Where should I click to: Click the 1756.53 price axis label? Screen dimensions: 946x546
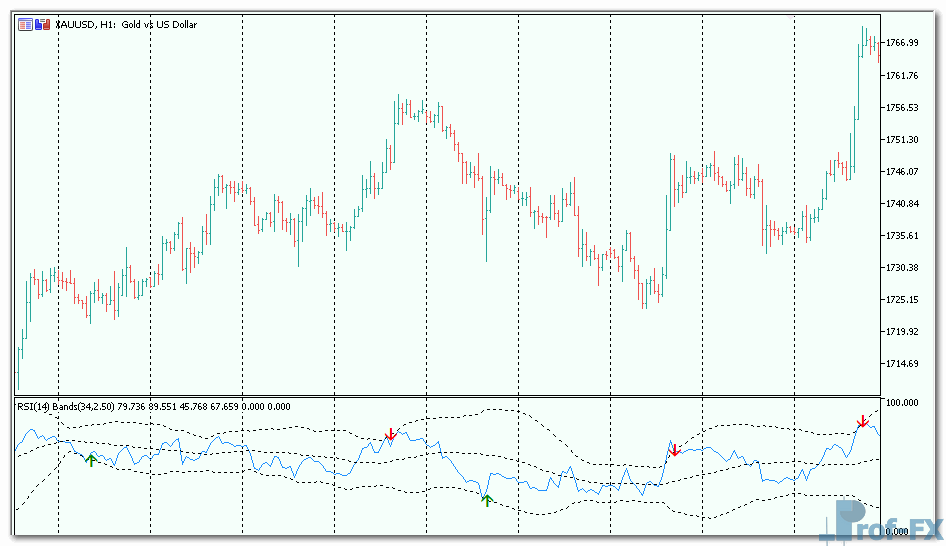[902, 108]
